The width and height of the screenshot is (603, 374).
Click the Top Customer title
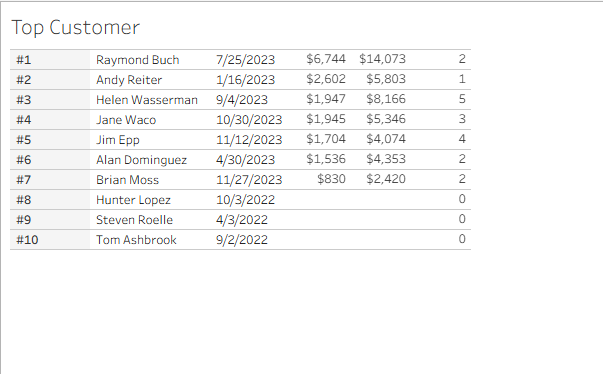coord(75,28)
